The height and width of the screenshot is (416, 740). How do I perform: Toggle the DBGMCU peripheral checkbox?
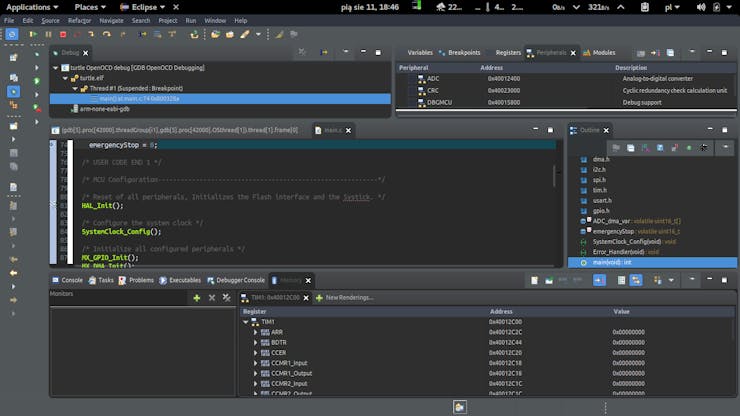click(412, 102)
